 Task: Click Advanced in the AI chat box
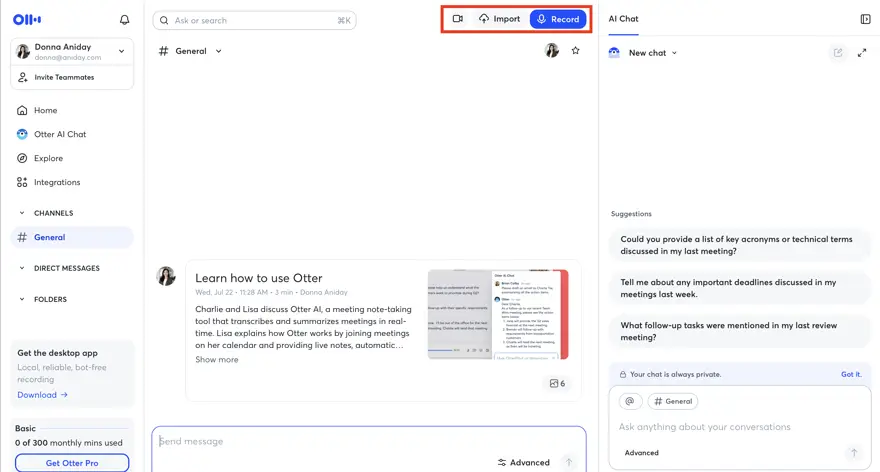tap(641, 453)
